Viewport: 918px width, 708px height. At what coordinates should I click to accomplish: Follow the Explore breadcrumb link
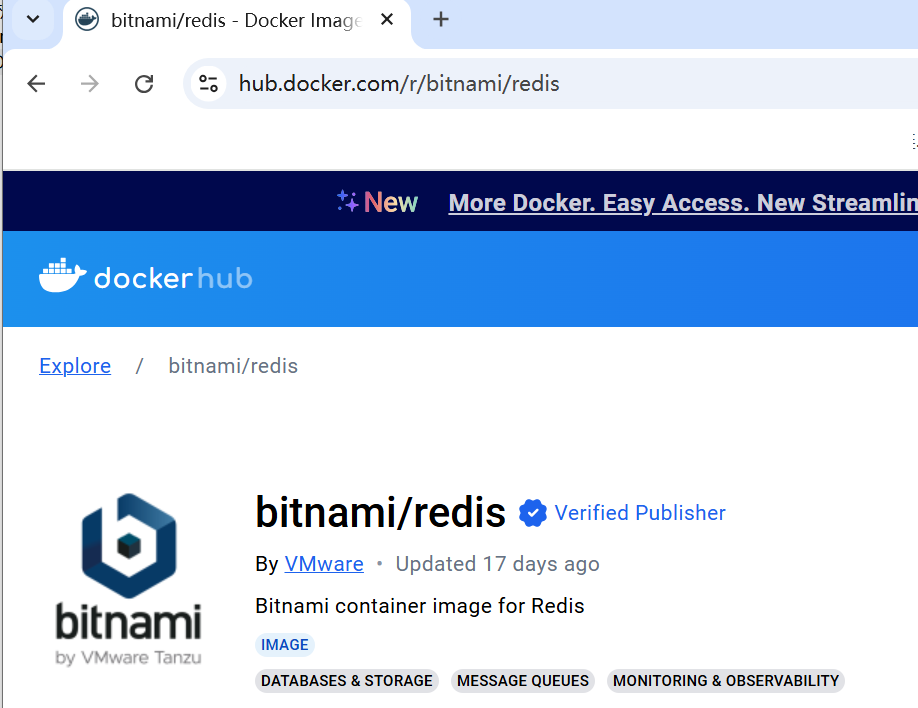(x=75, y=366)
